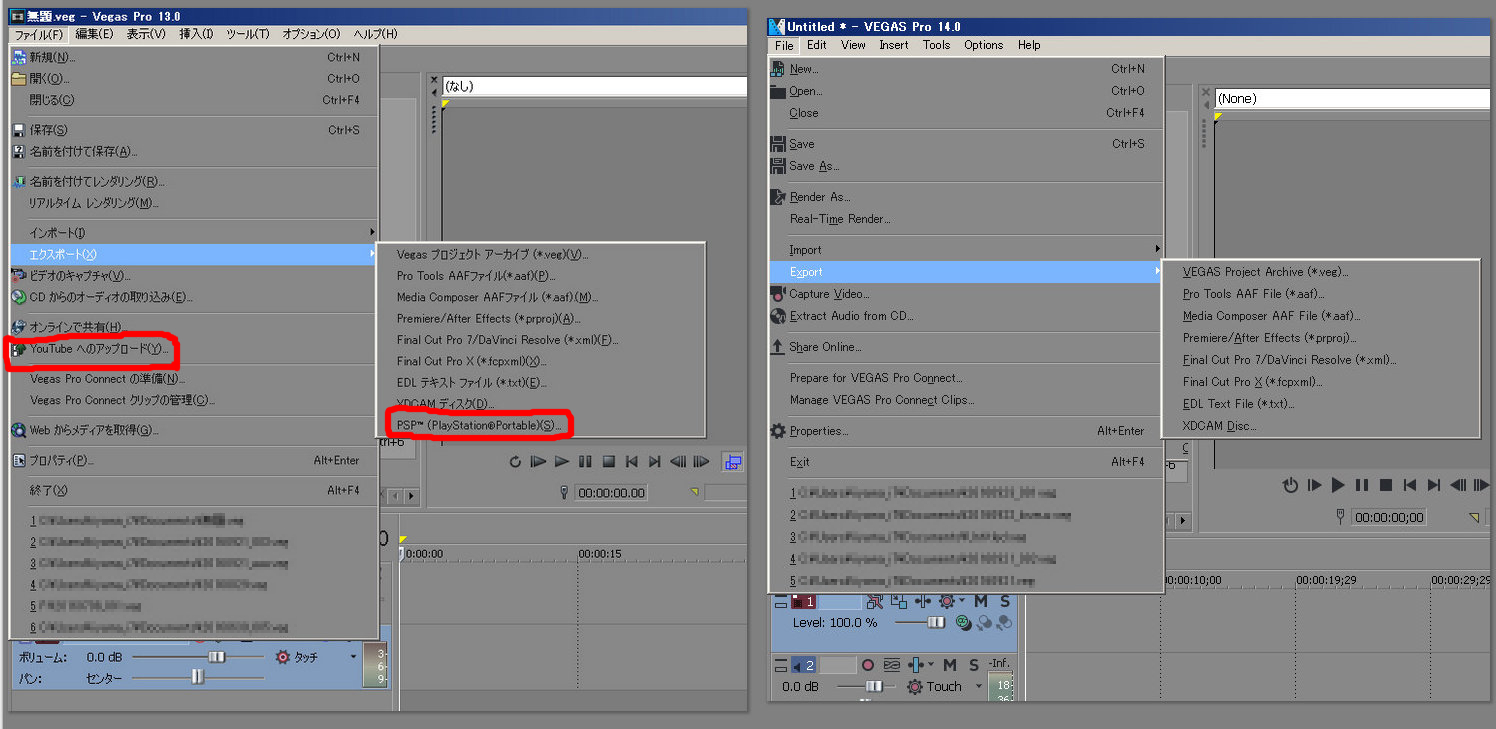This screenshot has width=1496, height=729.
Task: Click the 00:00:15 ruler mark in Vegas 13 timeline
Action: pyautogui.click(x=600, y=553)
